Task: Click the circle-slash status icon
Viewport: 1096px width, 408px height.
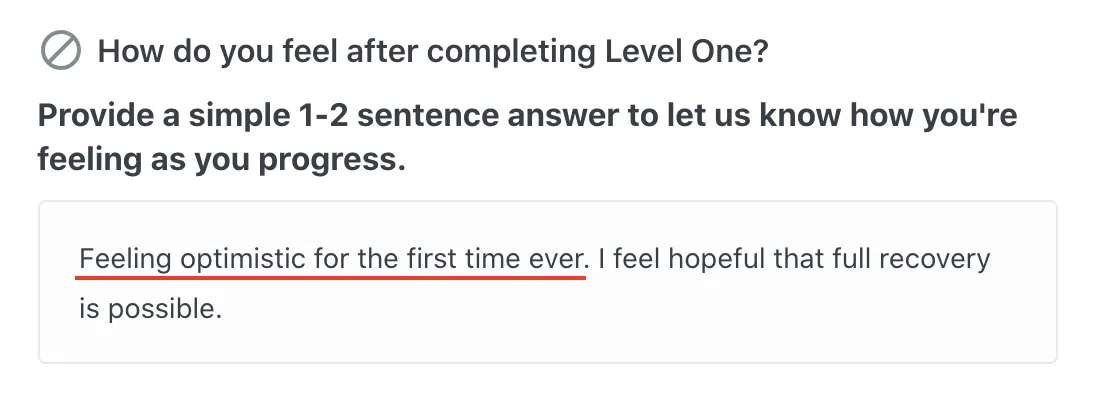Action: click(x=61, y=52)
